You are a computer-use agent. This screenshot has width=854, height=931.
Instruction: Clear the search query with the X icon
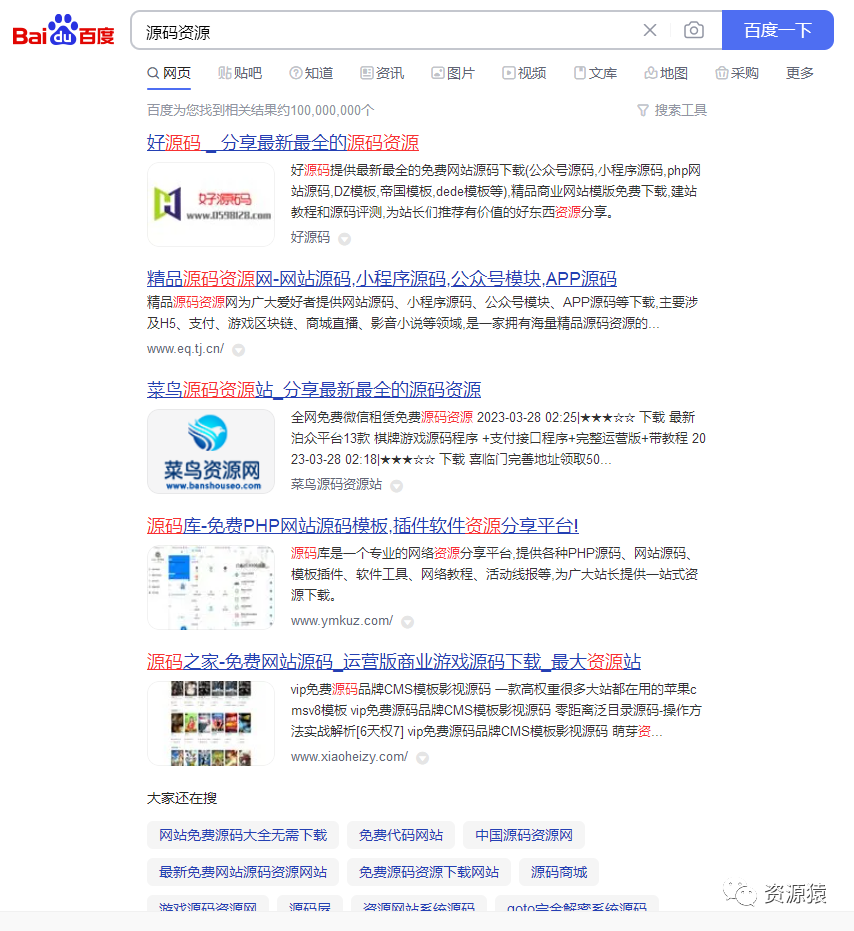click(x=650, y=30)
